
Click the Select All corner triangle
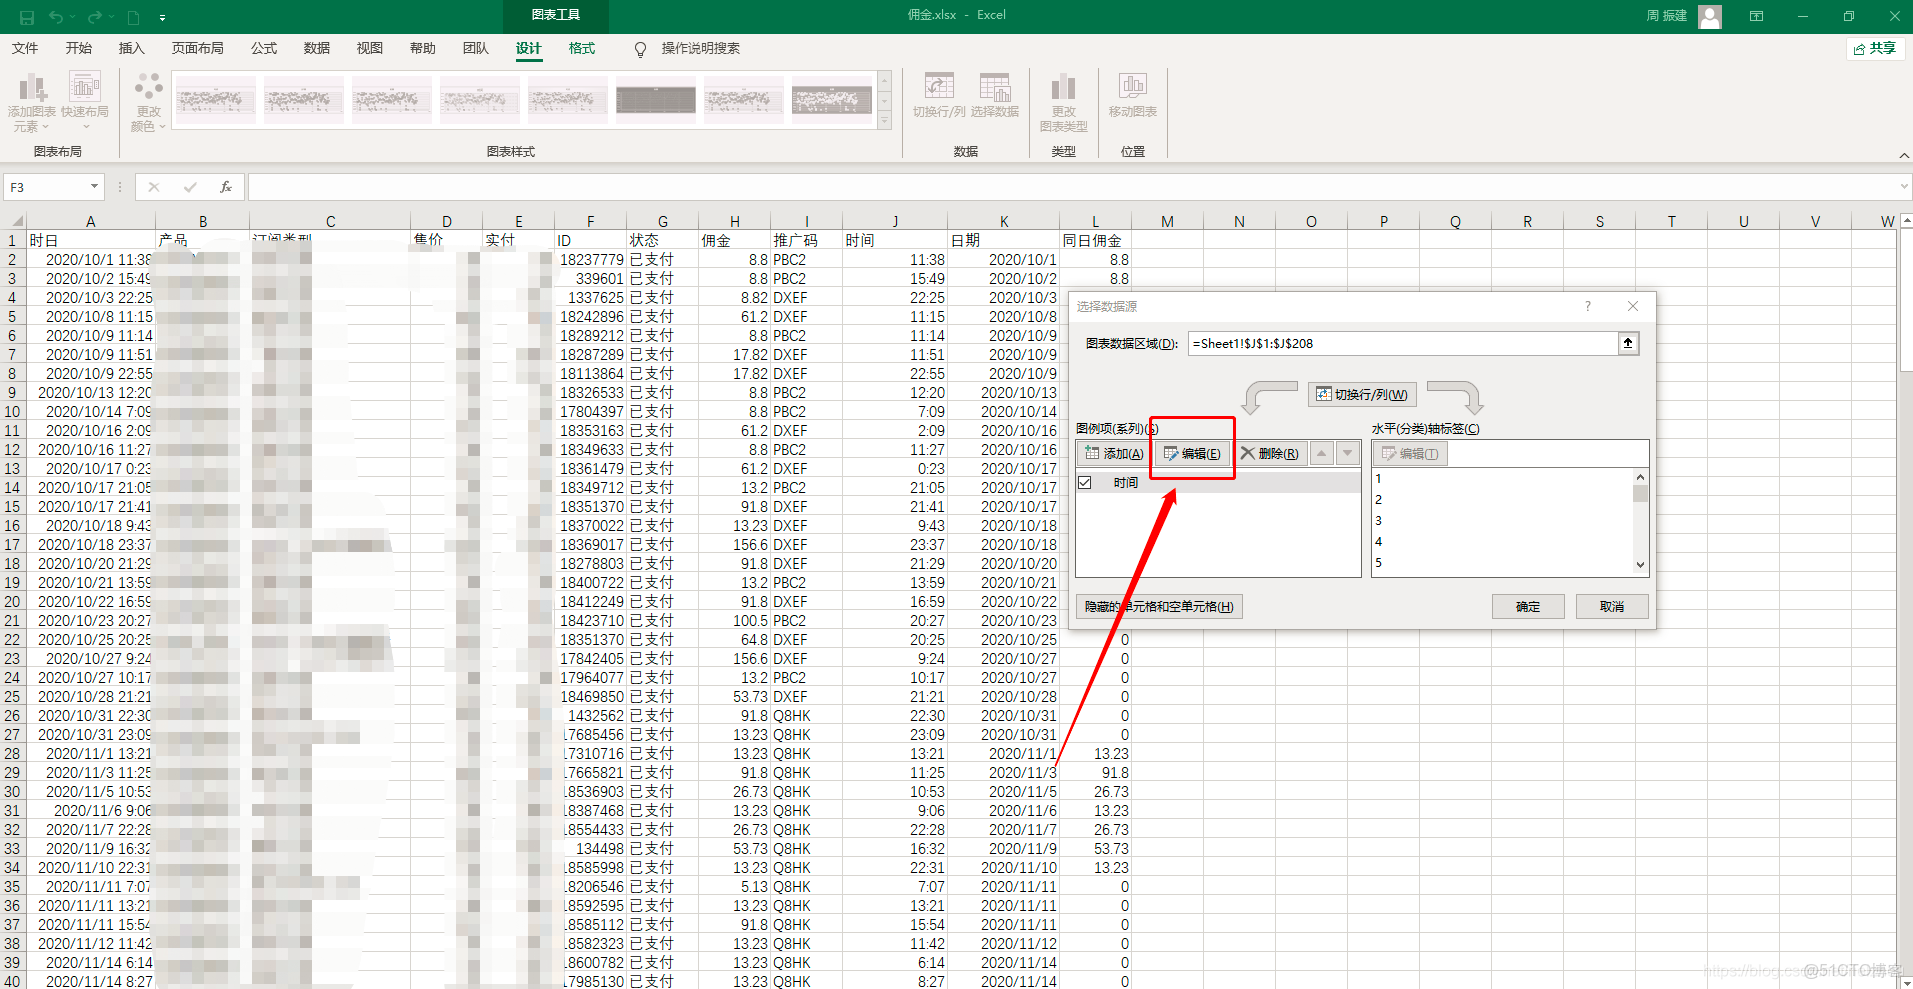click(x=16, y=221)
